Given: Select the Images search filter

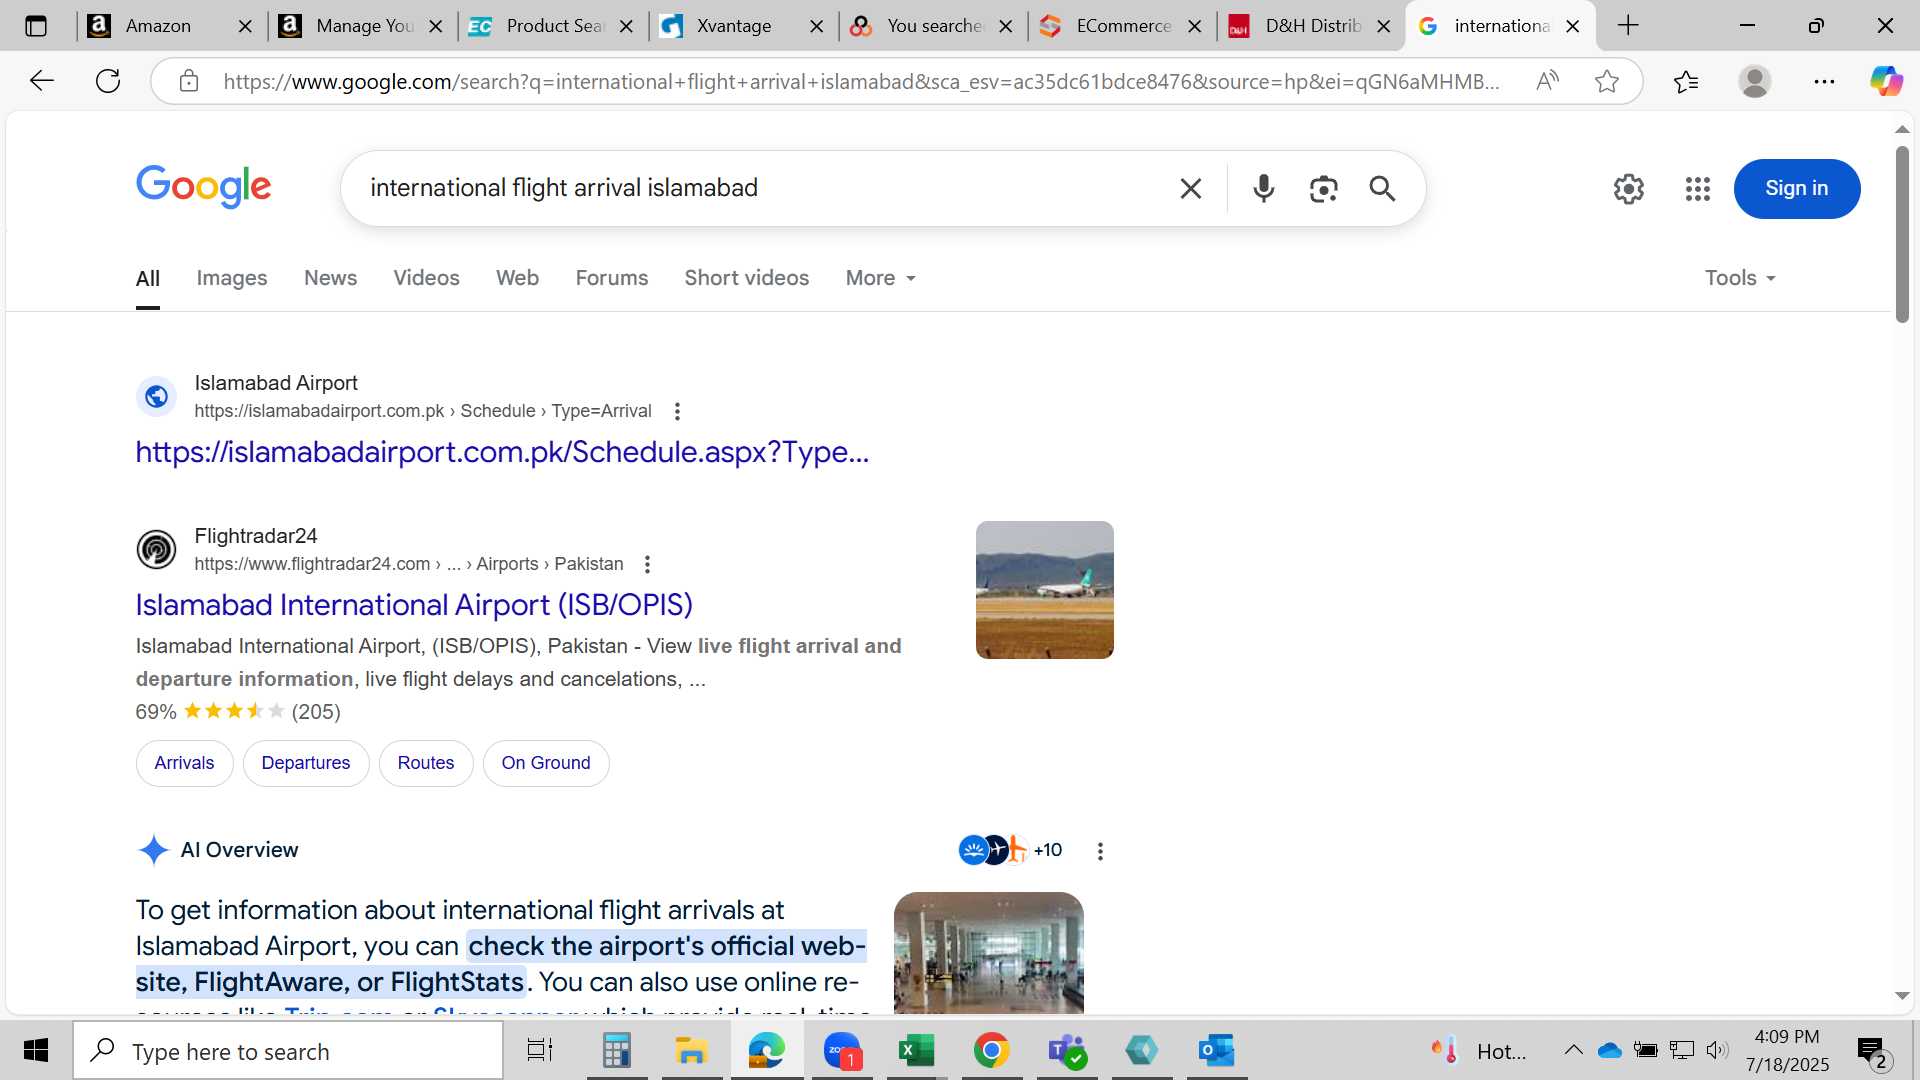Looking at the screenshot, I should pos(232,278).
